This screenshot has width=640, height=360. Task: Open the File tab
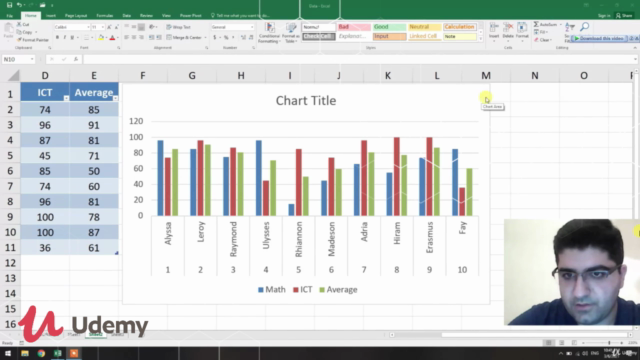pyautogui.click(x=9, y=16)
